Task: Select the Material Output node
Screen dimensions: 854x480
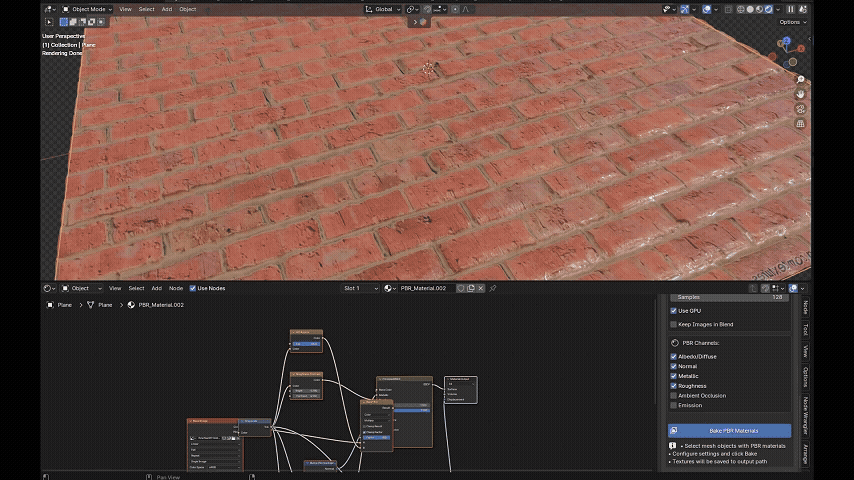Action: pyautogui.click(x=461, y=390)
